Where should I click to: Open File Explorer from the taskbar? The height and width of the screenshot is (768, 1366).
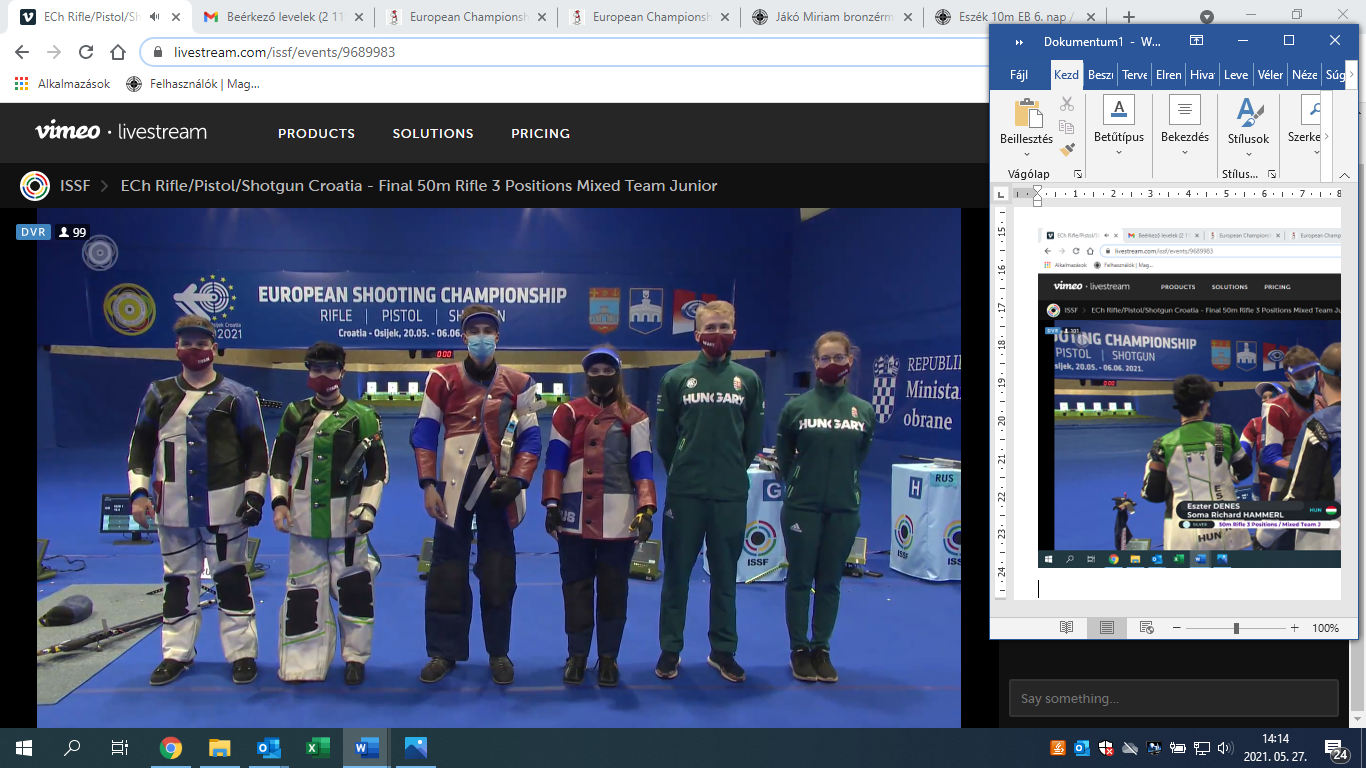click(x=219, y=748)
